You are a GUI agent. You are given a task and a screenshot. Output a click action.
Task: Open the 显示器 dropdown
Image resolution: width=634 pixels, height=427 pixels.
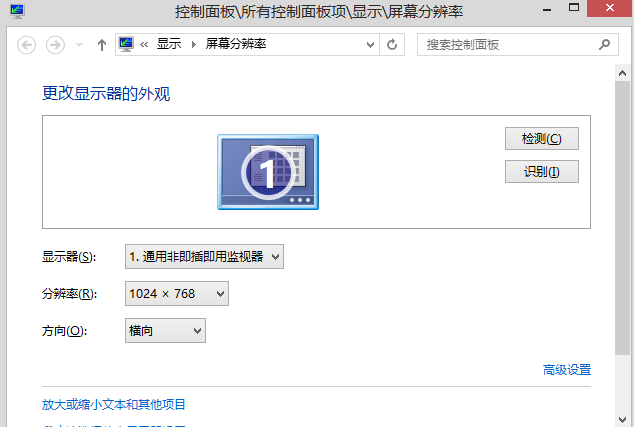point(204,256)
